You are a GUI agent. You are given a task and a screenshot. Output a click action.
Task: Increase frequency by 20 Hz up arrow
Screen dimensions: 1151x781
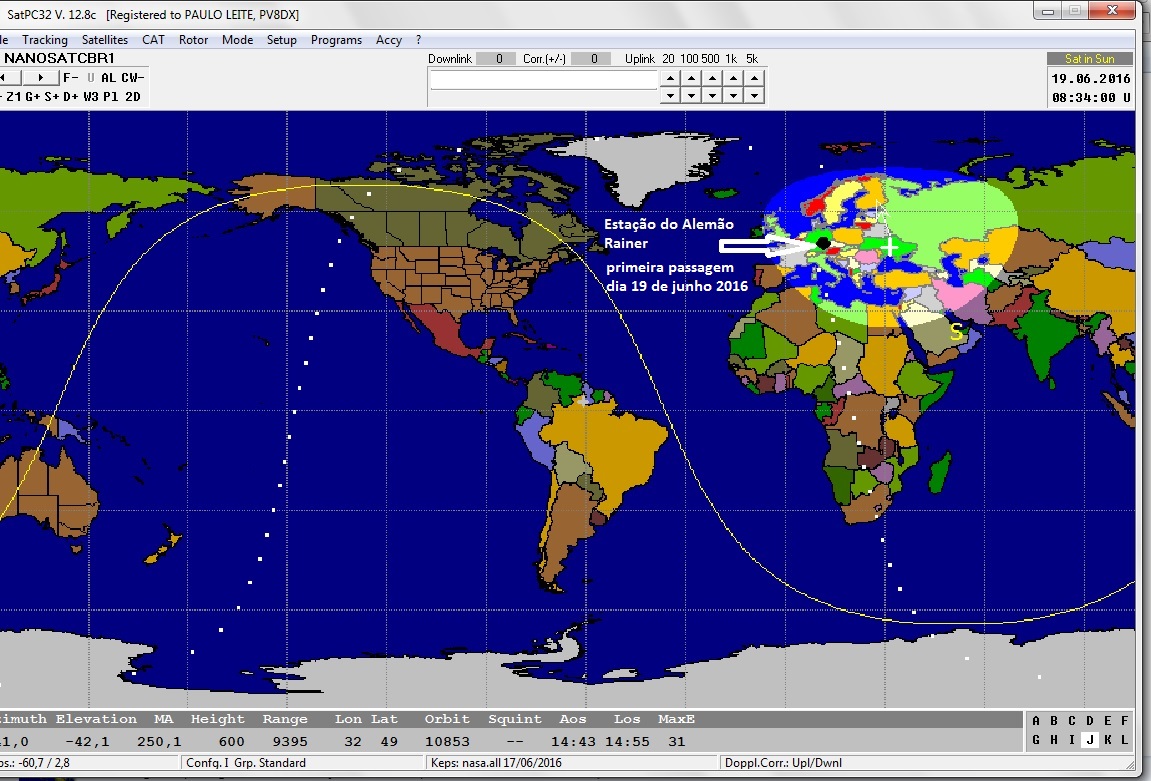tap(668, 77)
